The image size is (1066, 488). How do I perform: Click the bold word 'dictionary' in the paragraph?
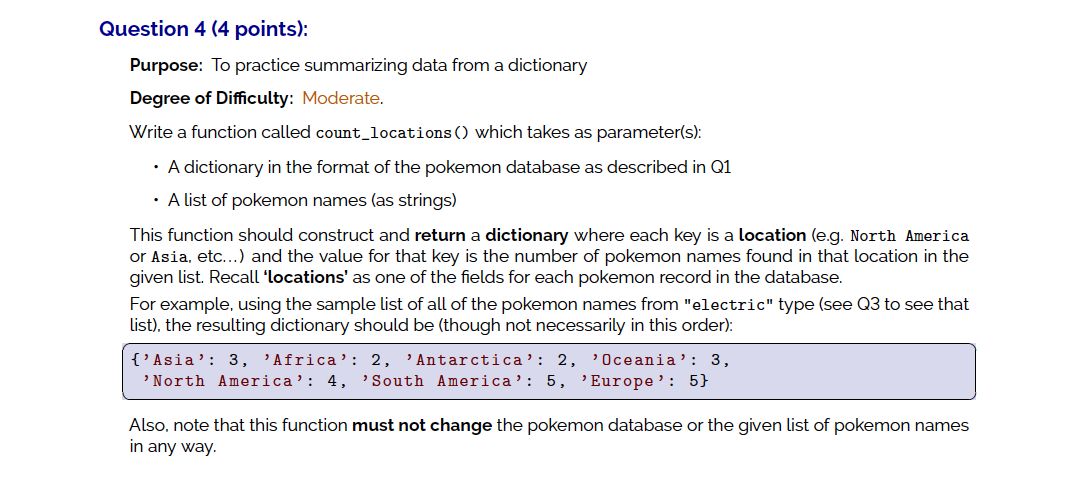[527, 236]
